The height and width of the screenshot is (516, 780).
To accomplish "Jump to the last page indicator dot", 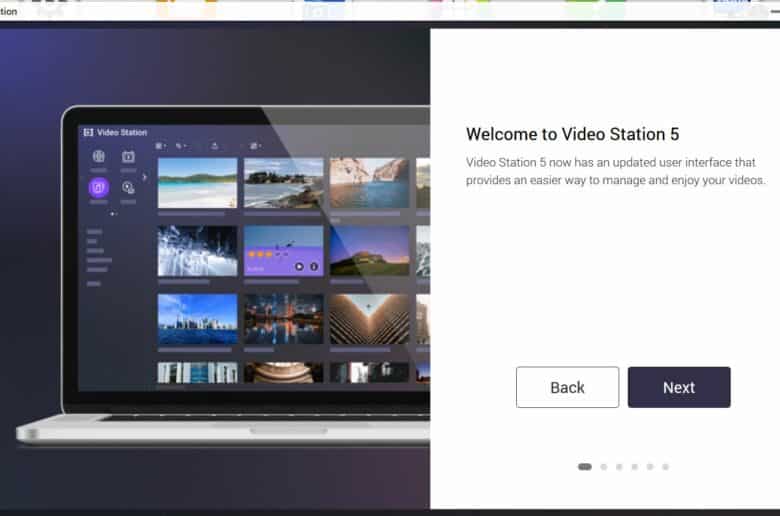I will point(666,467).
